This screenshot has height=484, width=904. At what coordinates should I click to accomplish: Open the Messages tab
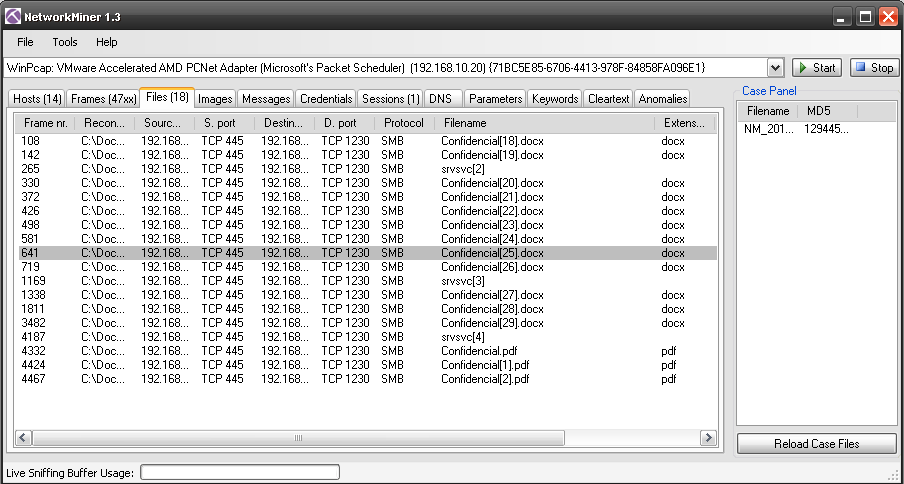266,99
